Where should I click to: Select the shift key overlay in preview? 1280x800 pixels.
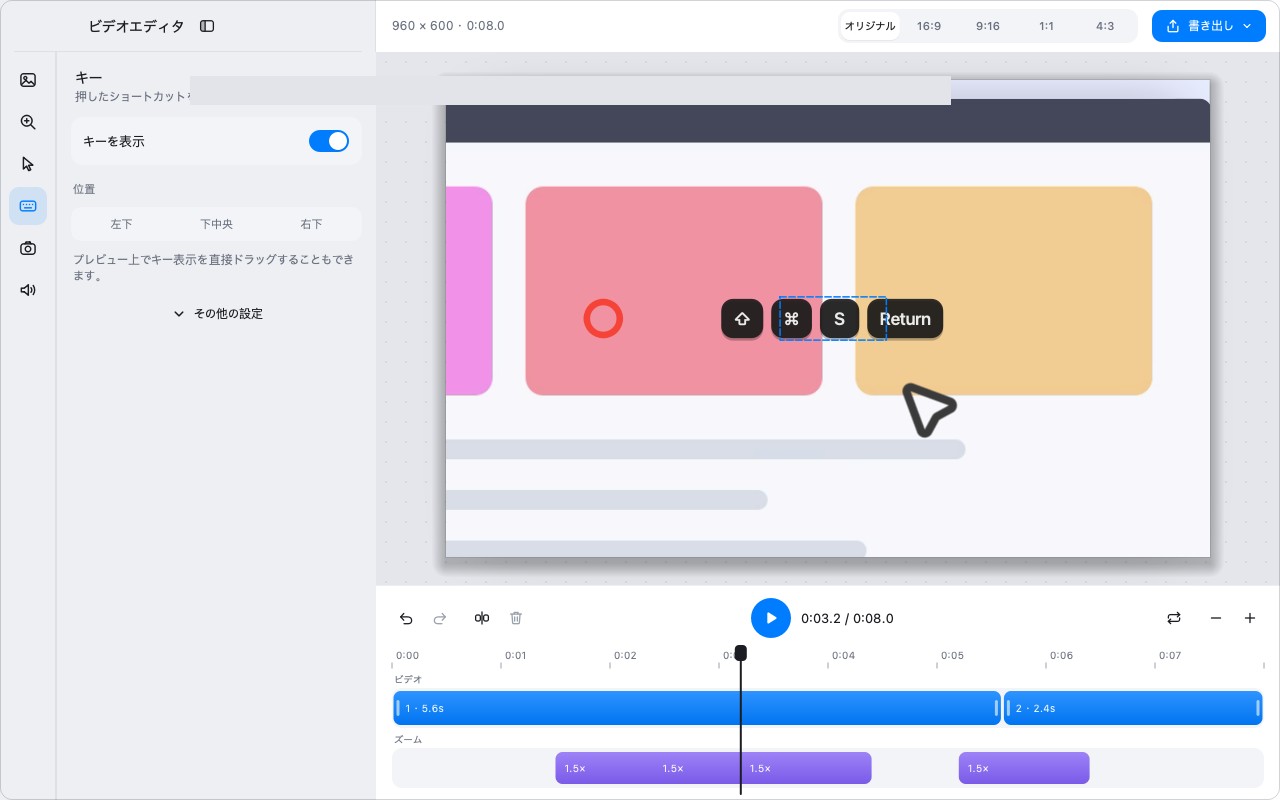742,319
